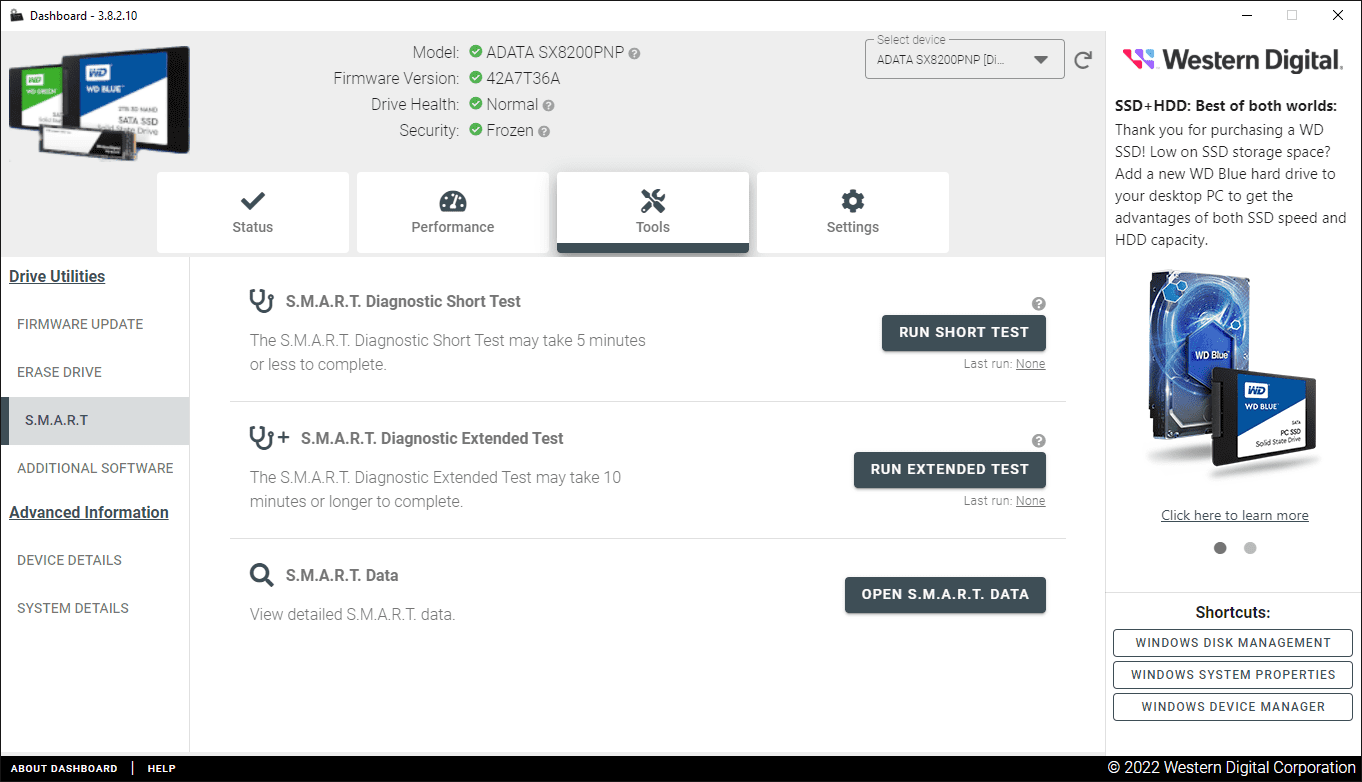Open the Settings tab
The height and width of the screenshot is (782, 1362).
(853, 212)
